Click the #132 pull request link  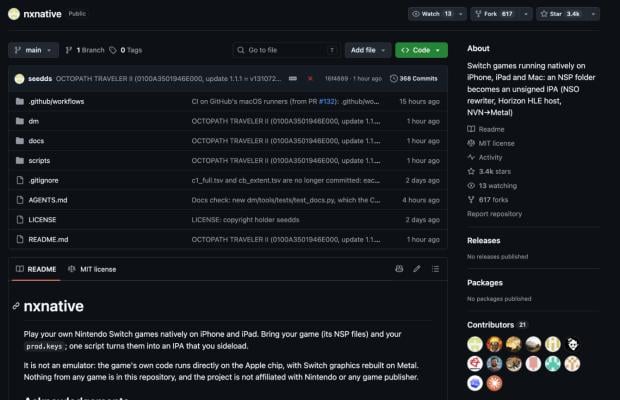pyautogui.click(x=327, y=102)
